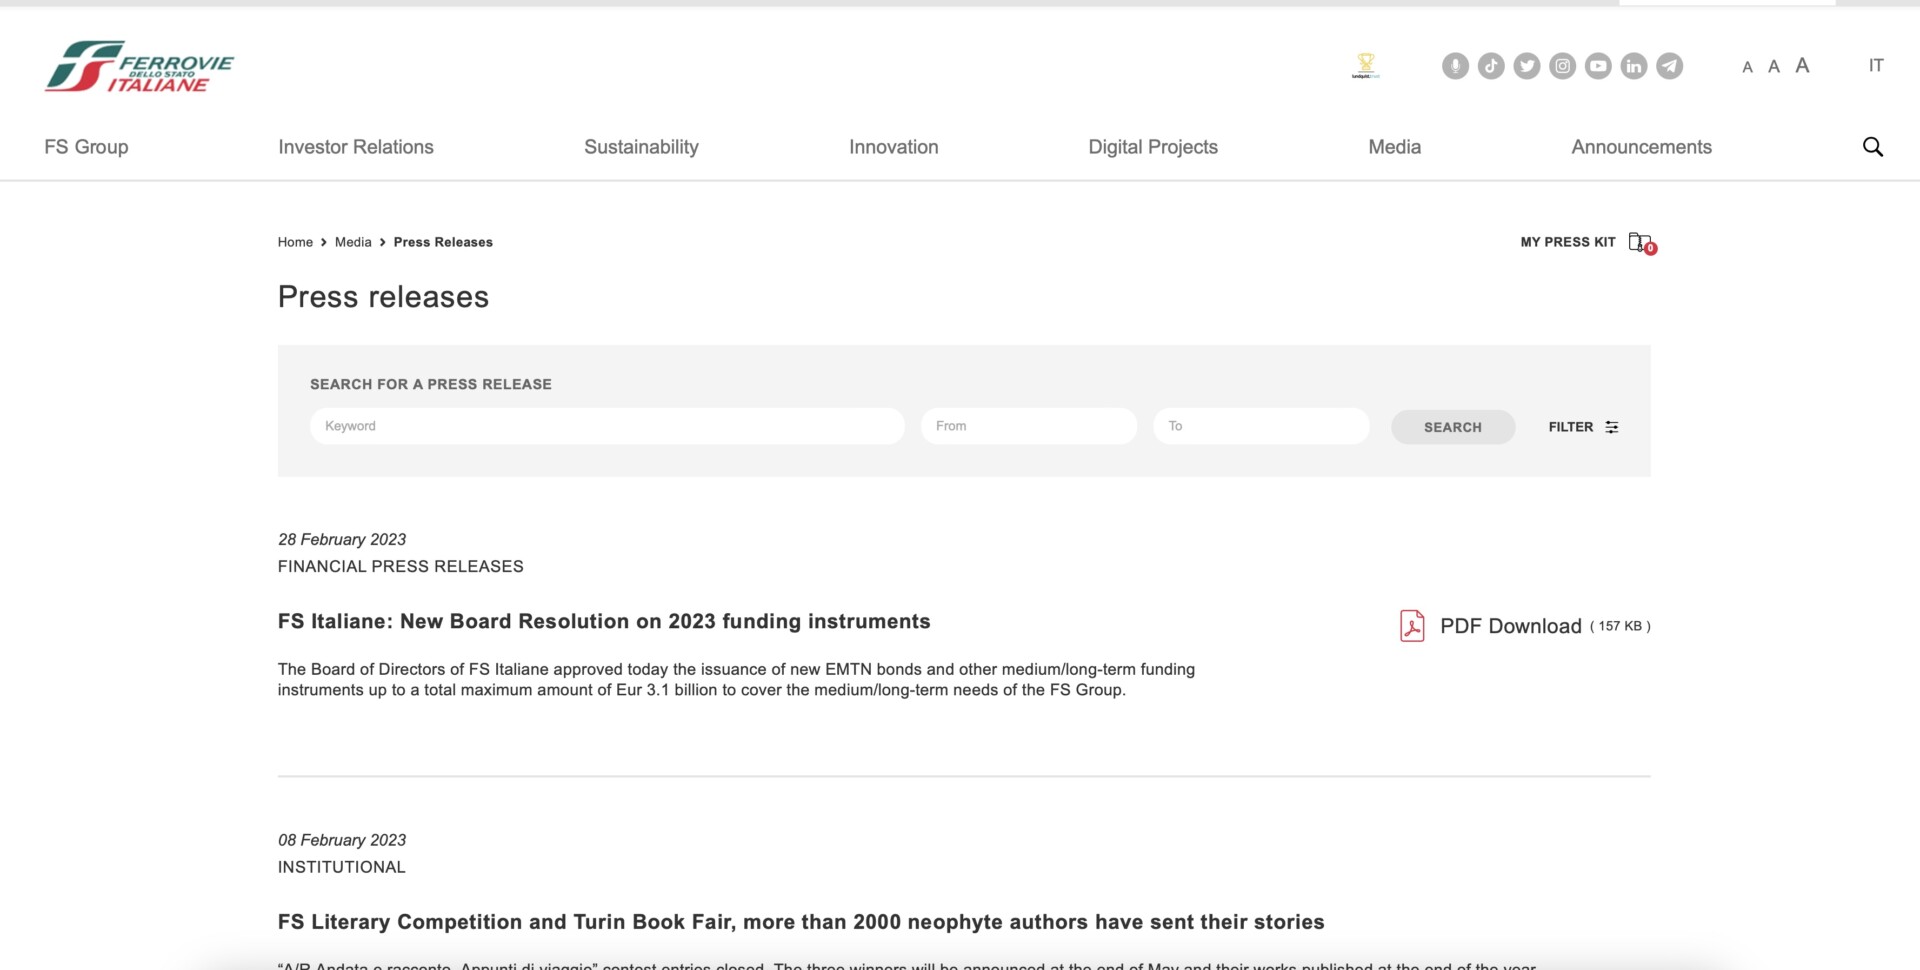
Task: Click the INSTITUTIONAL category label
Action: click(x=342, y=867)
